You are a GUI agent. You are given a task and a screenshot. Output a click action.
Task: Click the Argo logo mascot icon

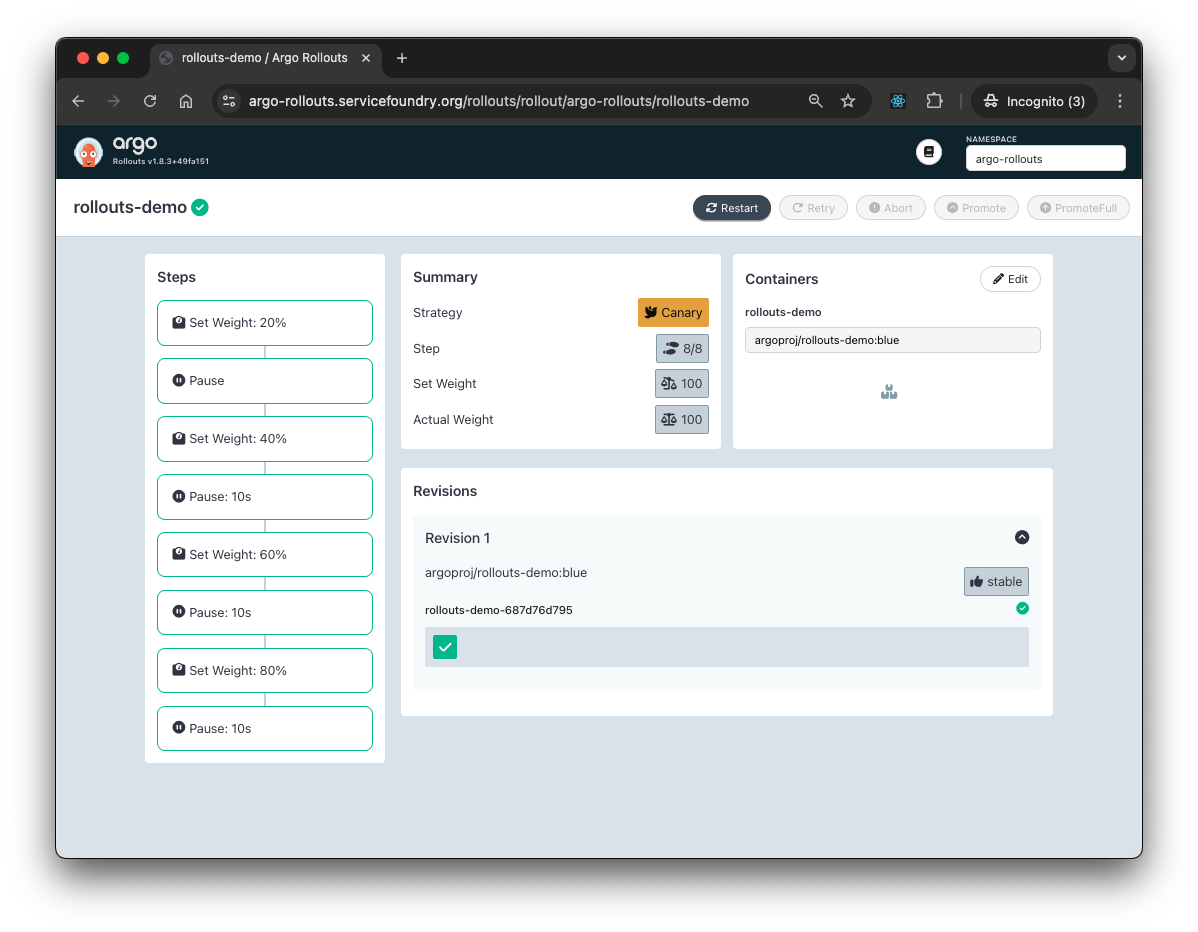tap(89, 152)
